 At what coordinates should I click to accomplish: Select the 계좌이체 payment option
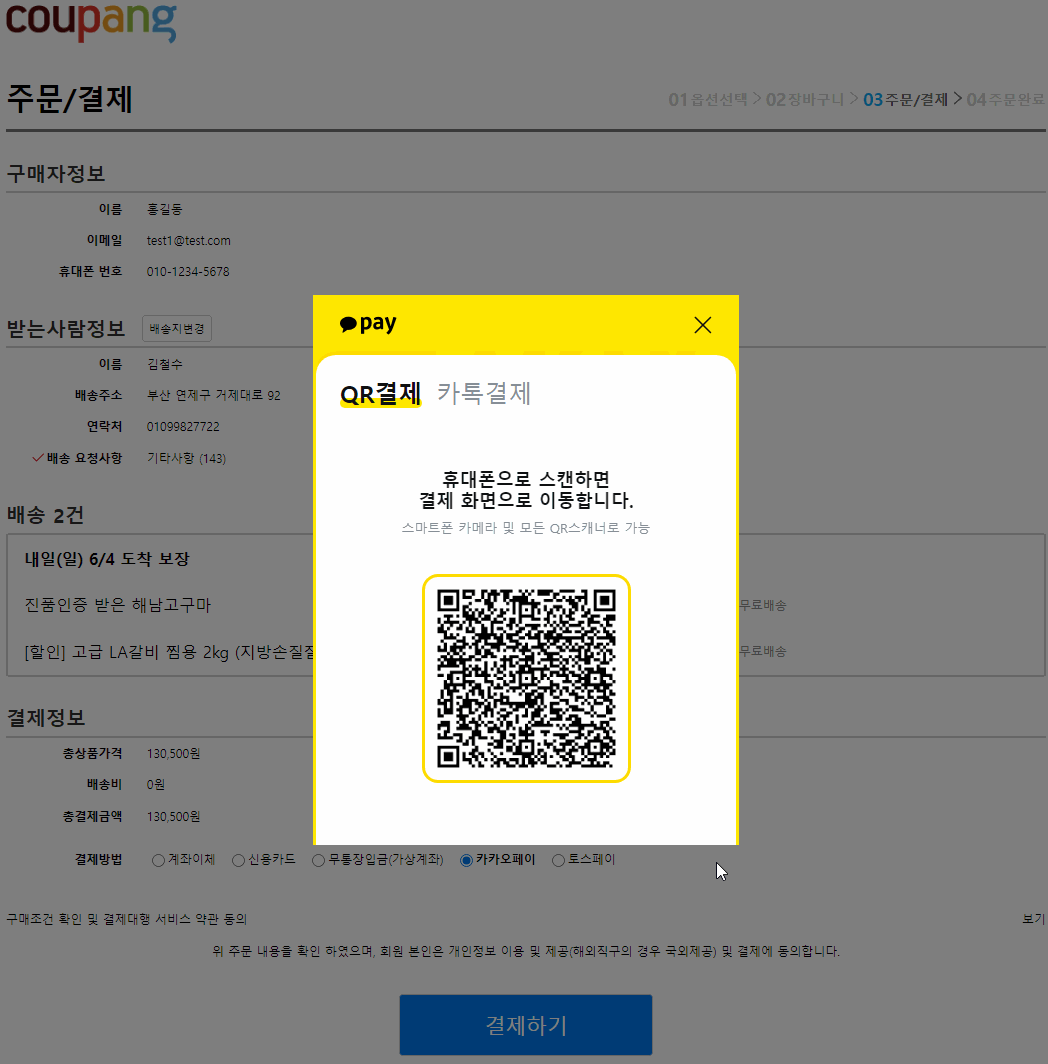pos(158,859)
